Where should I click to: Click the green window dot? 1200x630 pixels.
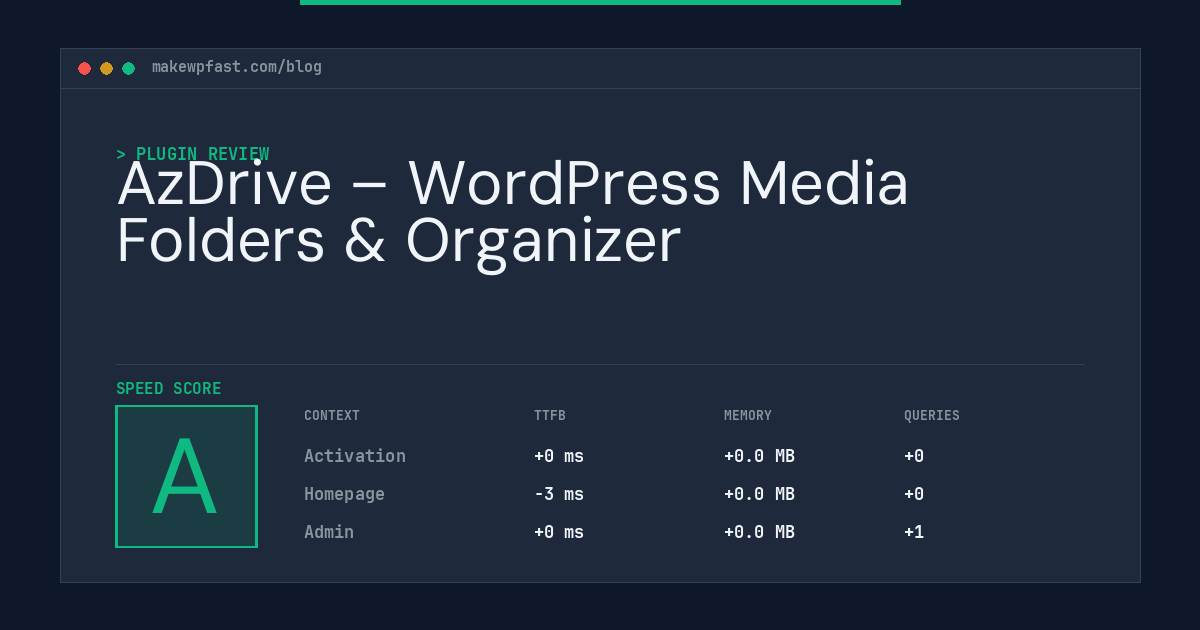128,68
